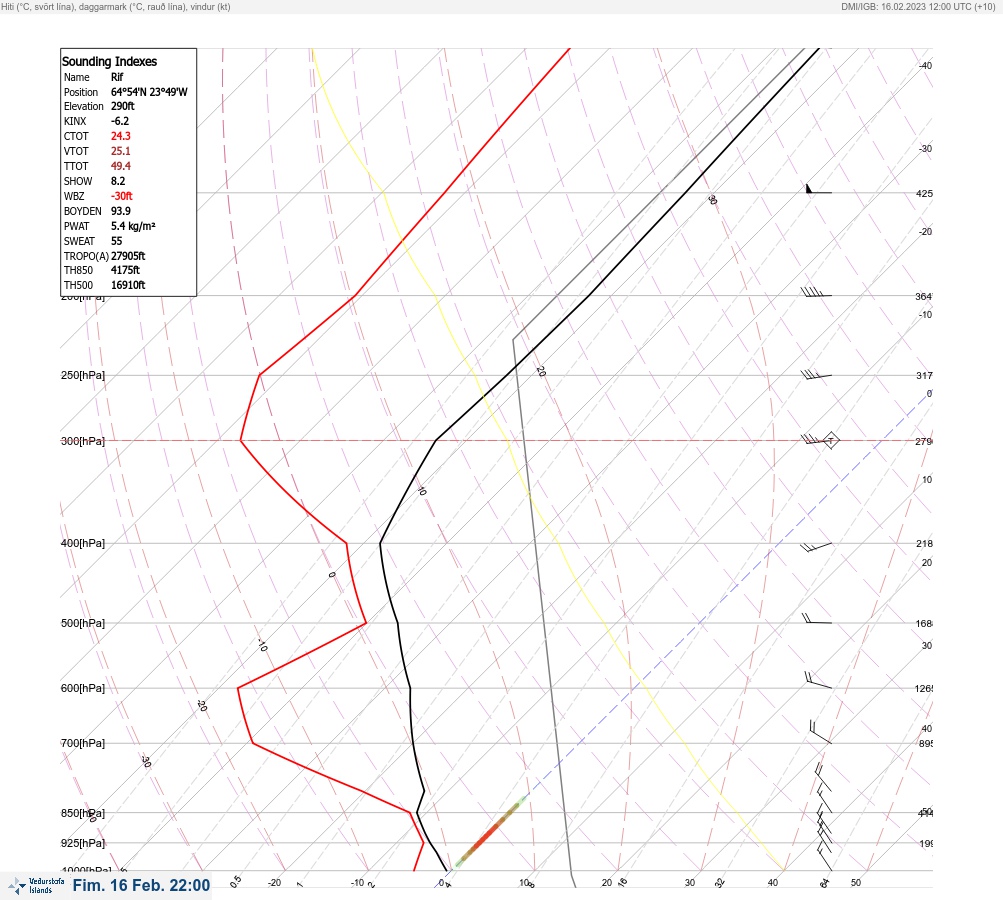Click the wind barb on the 364 level line
This screenshot has width=1003, height=900.
(816, 292)
